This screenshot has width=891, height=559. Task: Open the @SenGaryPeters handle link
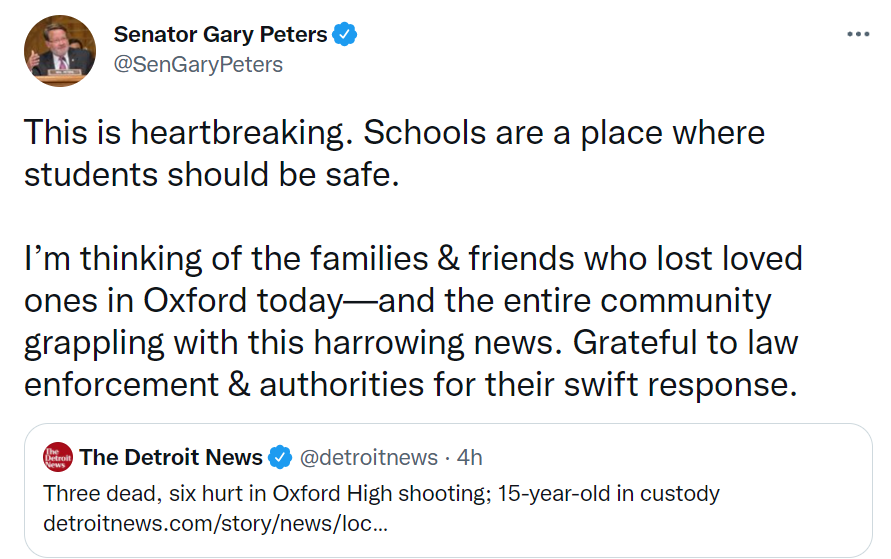point(198,65)
